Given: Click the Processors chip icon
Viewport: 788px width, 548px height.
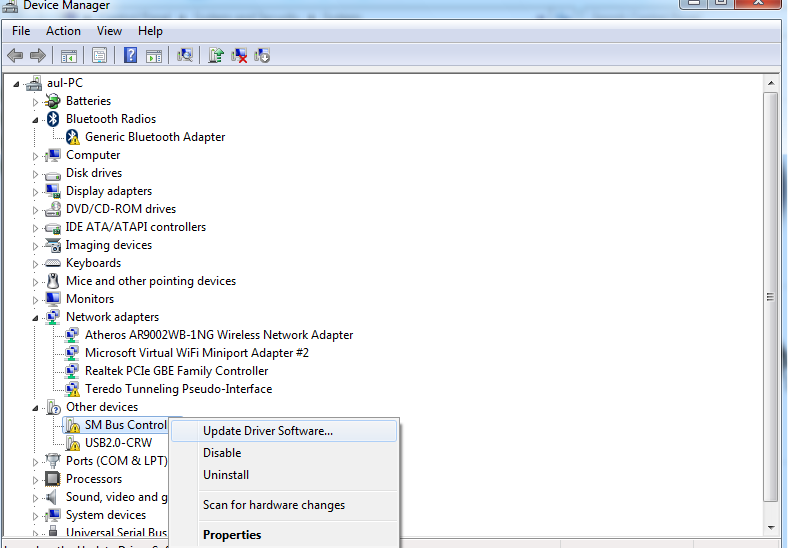Looking at the screenshot, I should [52, 479].
